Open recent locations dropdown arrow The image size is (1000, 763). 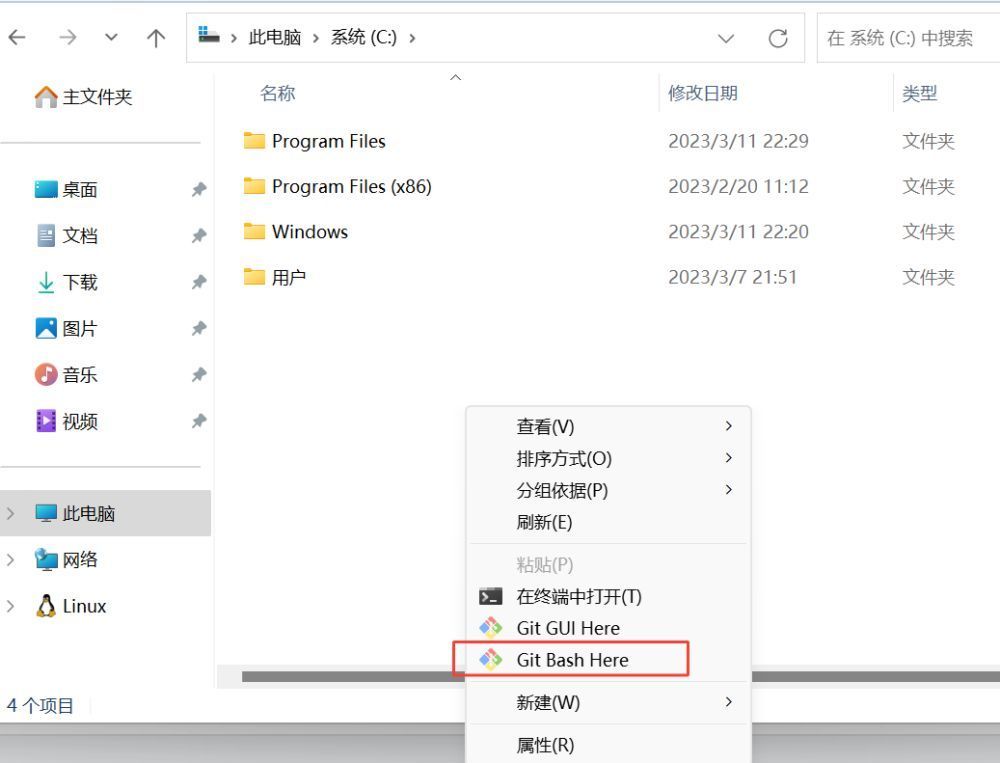111,38
